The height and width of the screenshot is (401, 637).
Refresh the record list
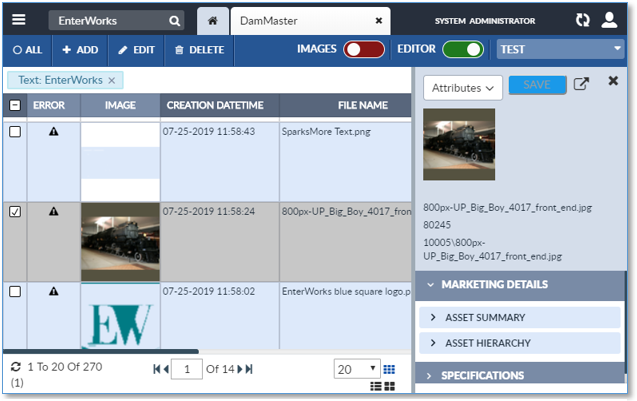click(x=15, y=369)
